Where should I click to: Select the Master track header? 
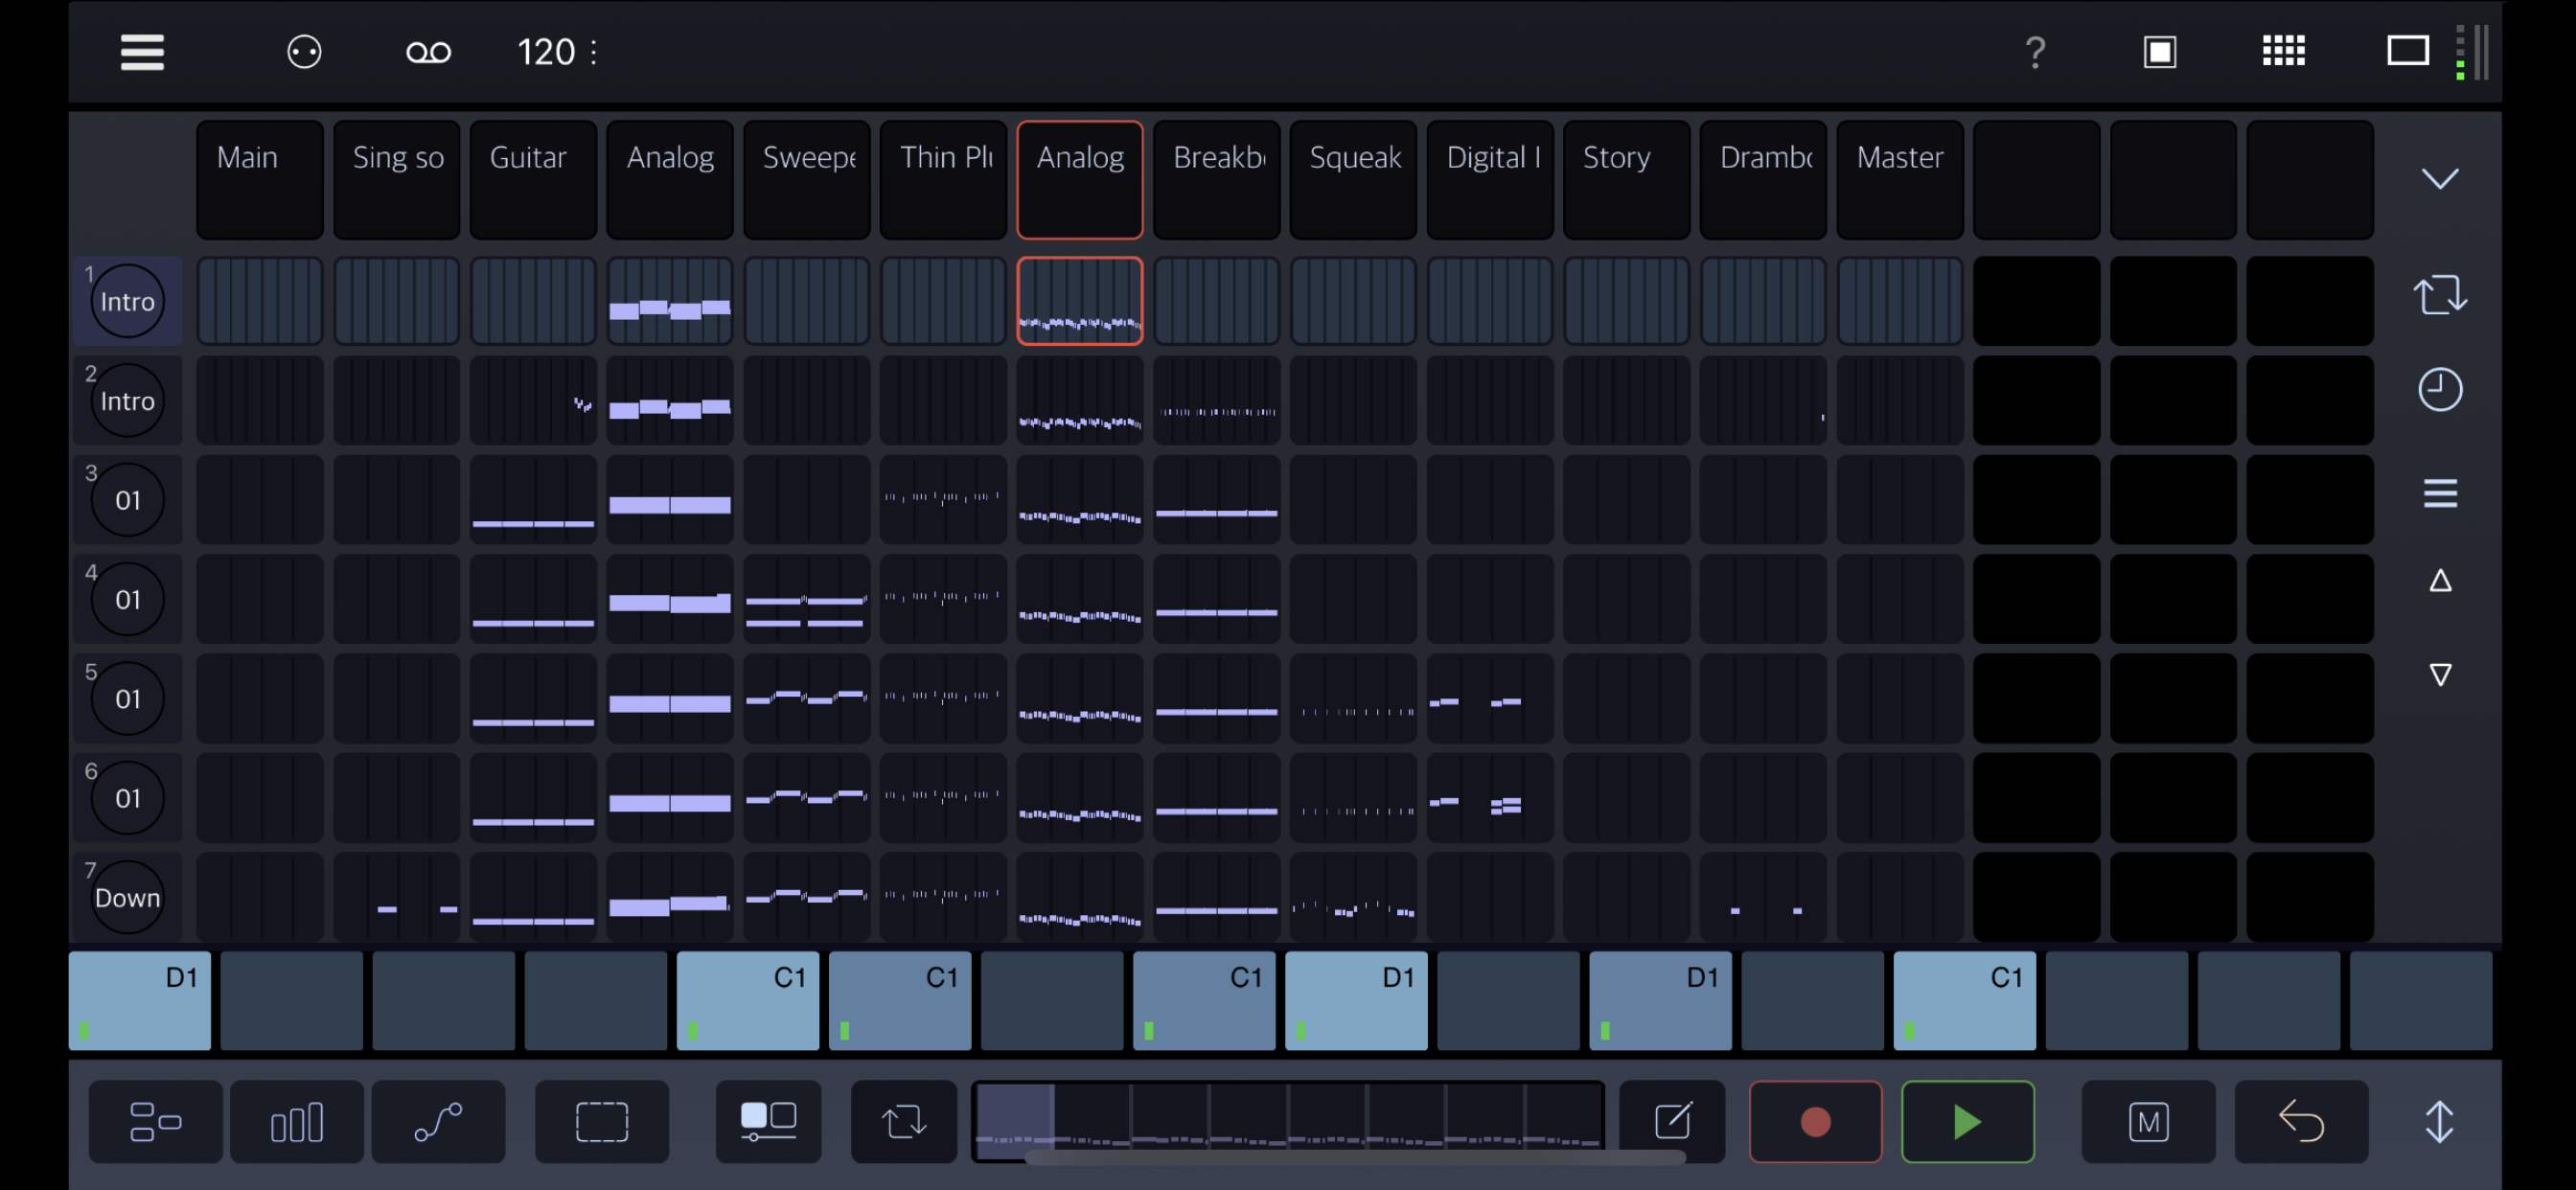(1900, 180)
